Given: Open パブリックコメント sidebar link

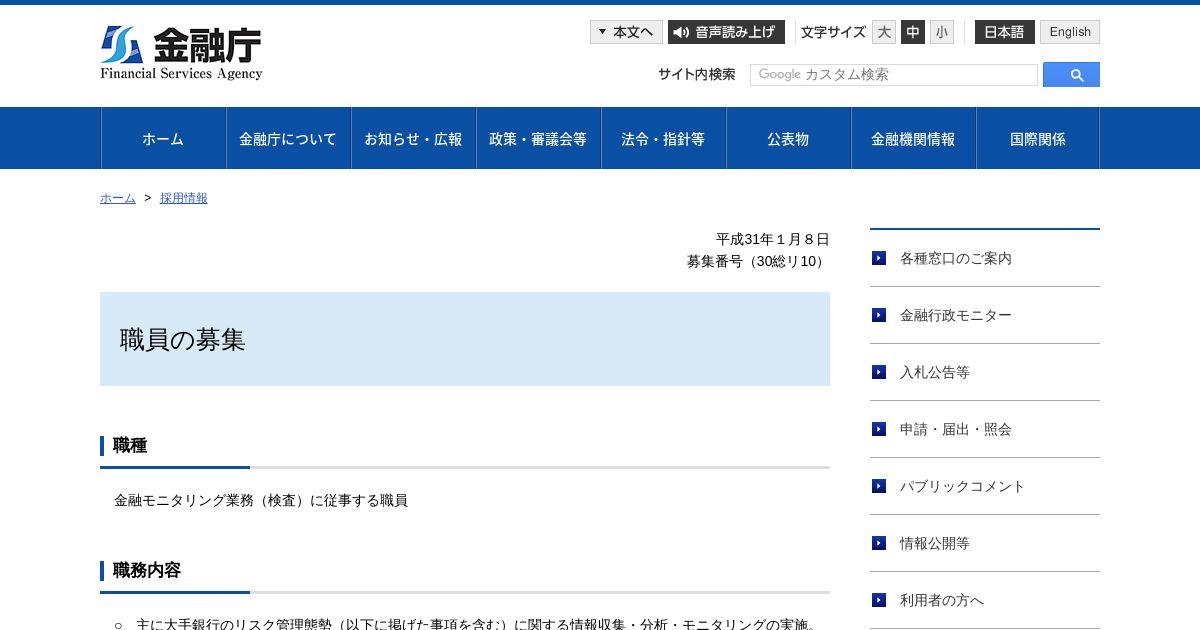Looking at the screenshot, I should click(x=963, y=486).
